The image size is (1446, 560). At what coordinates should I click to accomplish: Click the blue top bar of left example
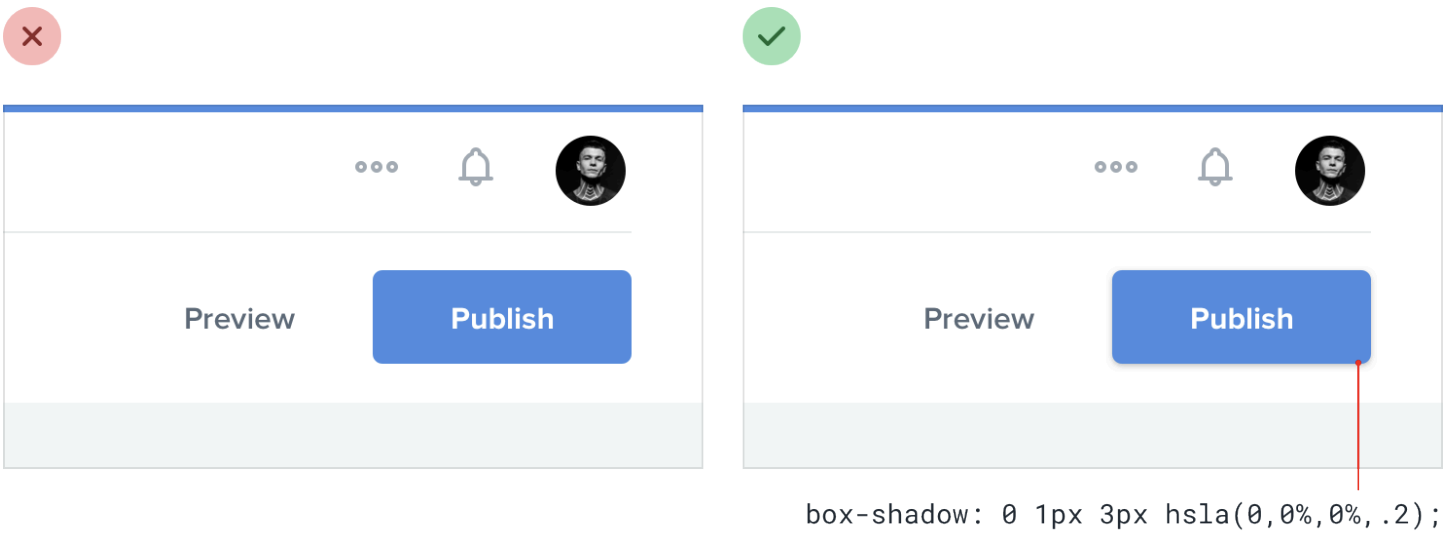(x=353, y=108)
